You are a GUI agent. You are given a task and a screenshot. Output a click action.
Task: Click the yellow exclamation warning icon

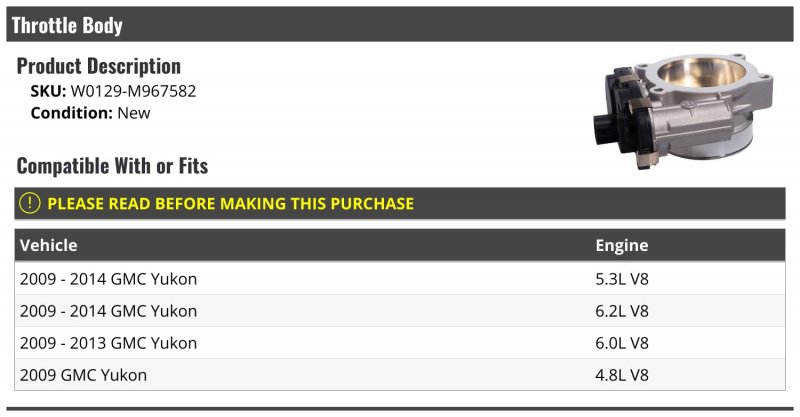coord(30,203)
